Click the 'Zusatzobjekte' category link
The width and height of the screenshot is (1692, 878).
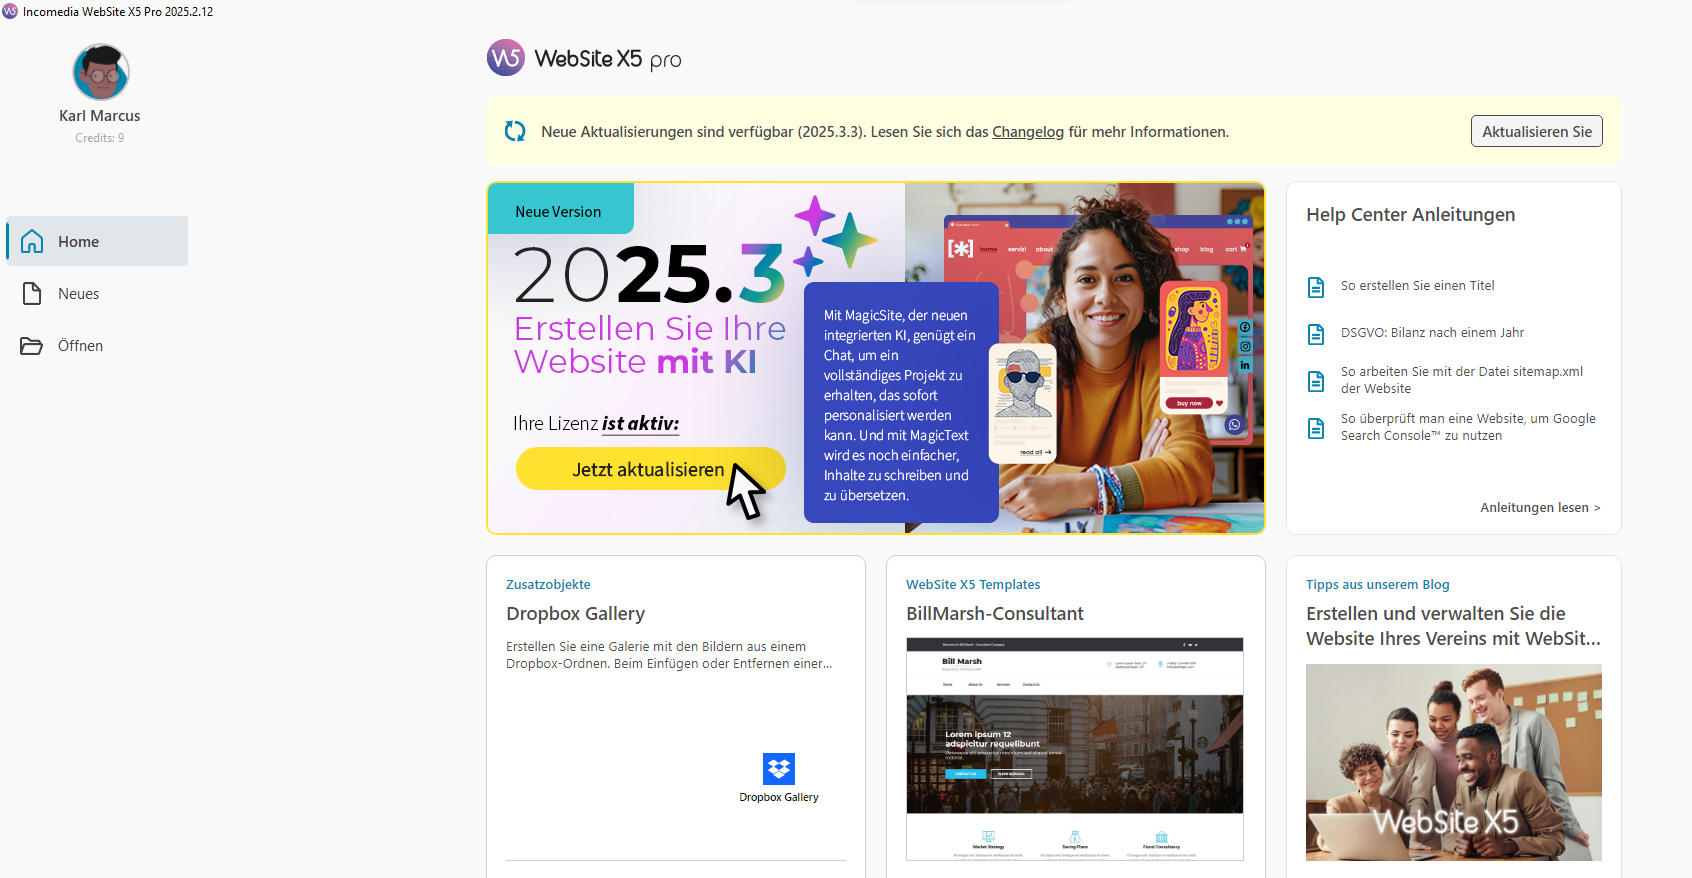[548, 584]
